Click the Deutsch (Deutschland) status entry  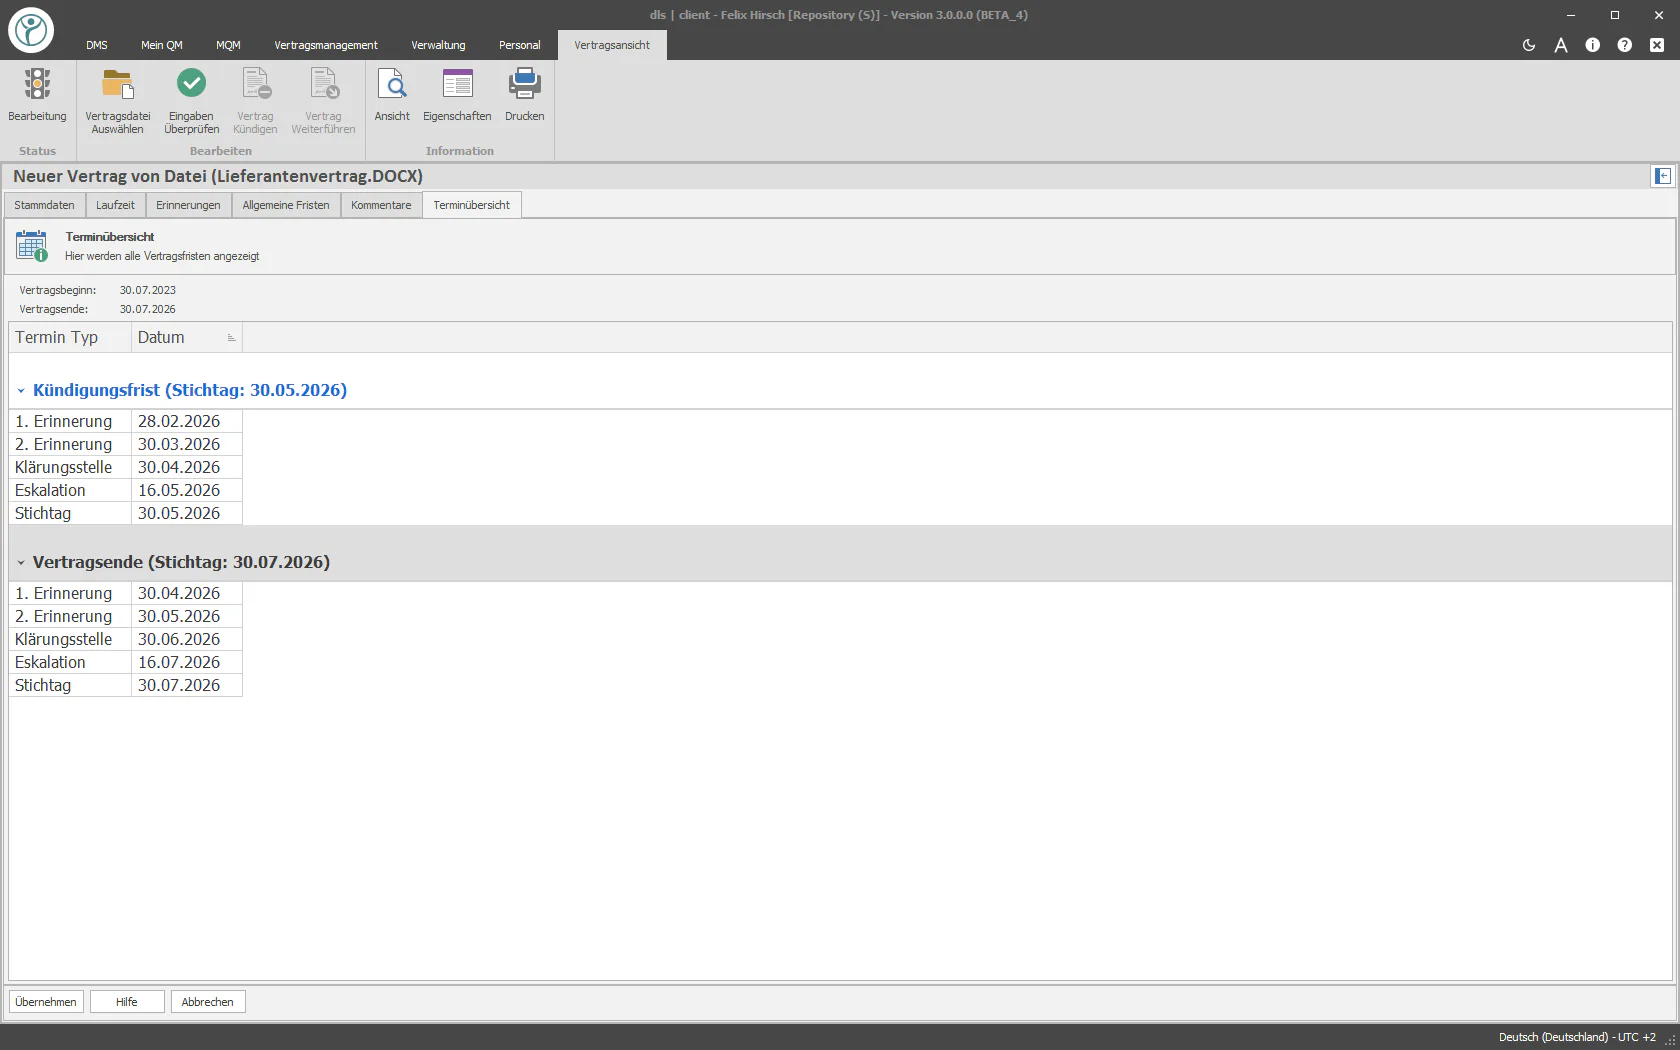(1577, 1037)
